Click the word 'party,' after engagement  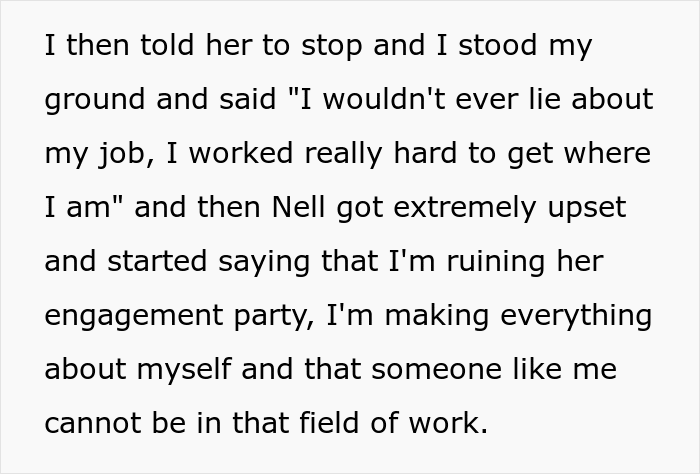pos(275,317)
